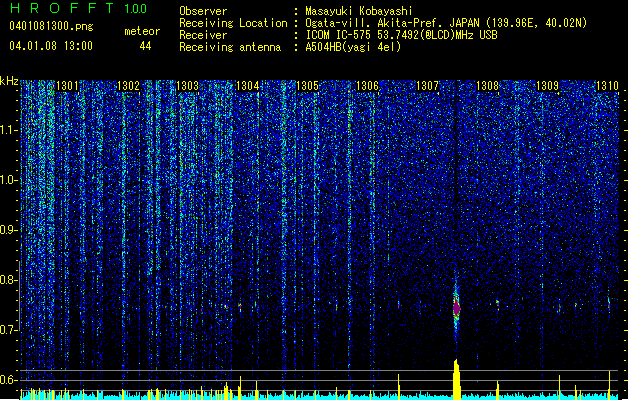The height and width of the screenshot is (400, 629).
Task: Click the ICOM IC-575 receiver text
Action: (x=402, y=35)
